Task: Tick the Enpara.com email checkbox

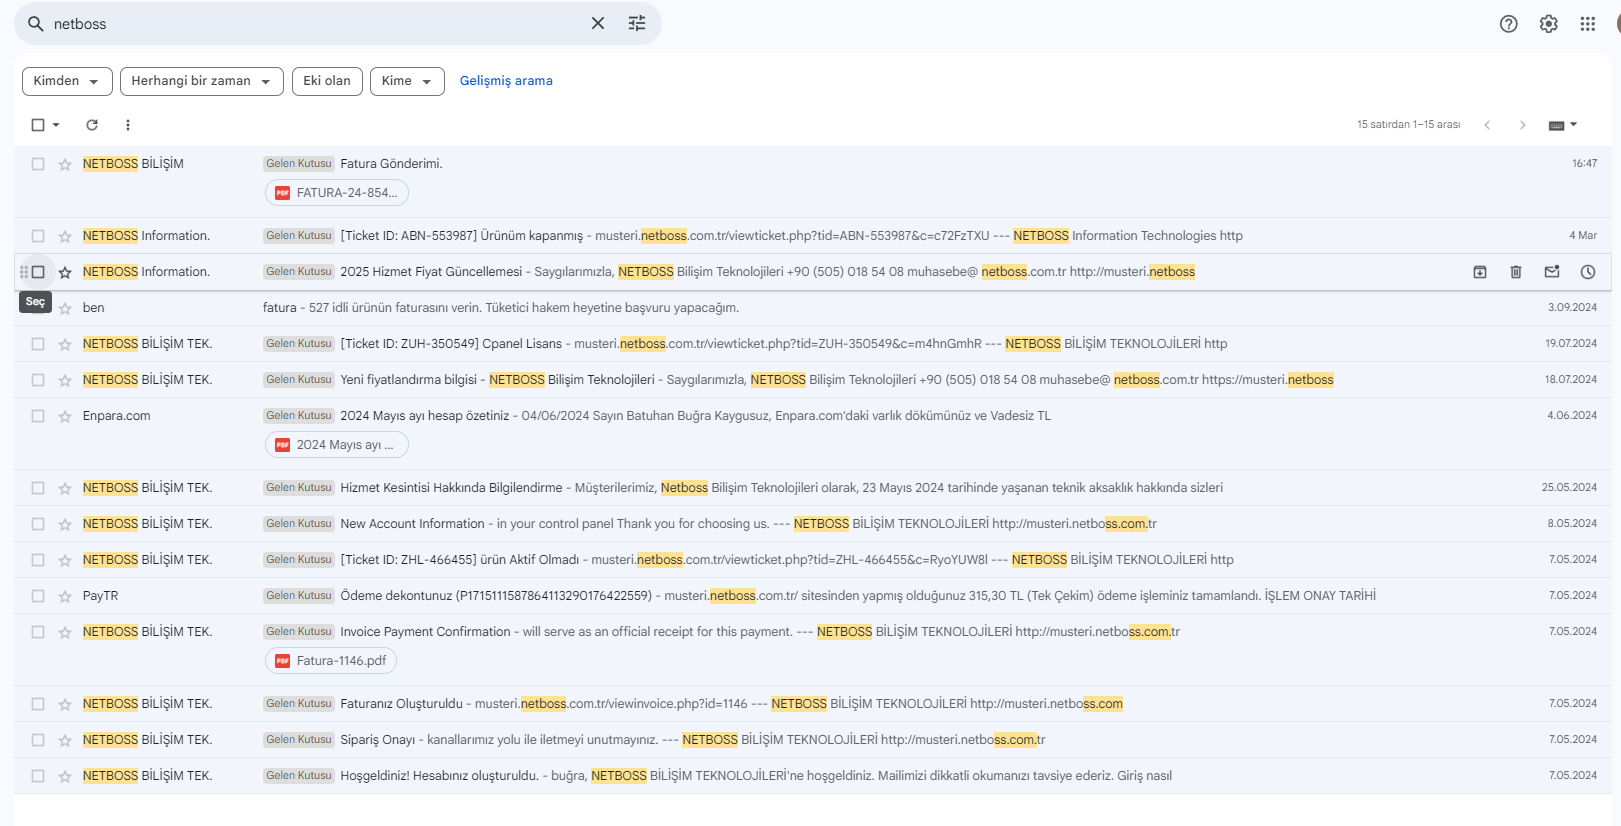Action: [x=38, y=416]
